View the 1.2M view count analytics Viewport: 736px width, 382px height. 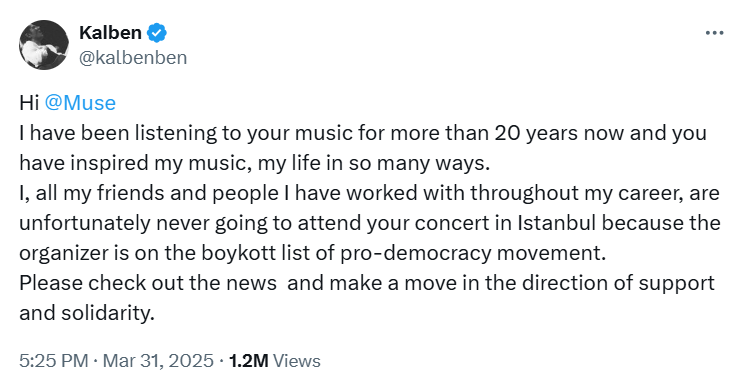tap(248, 361)
